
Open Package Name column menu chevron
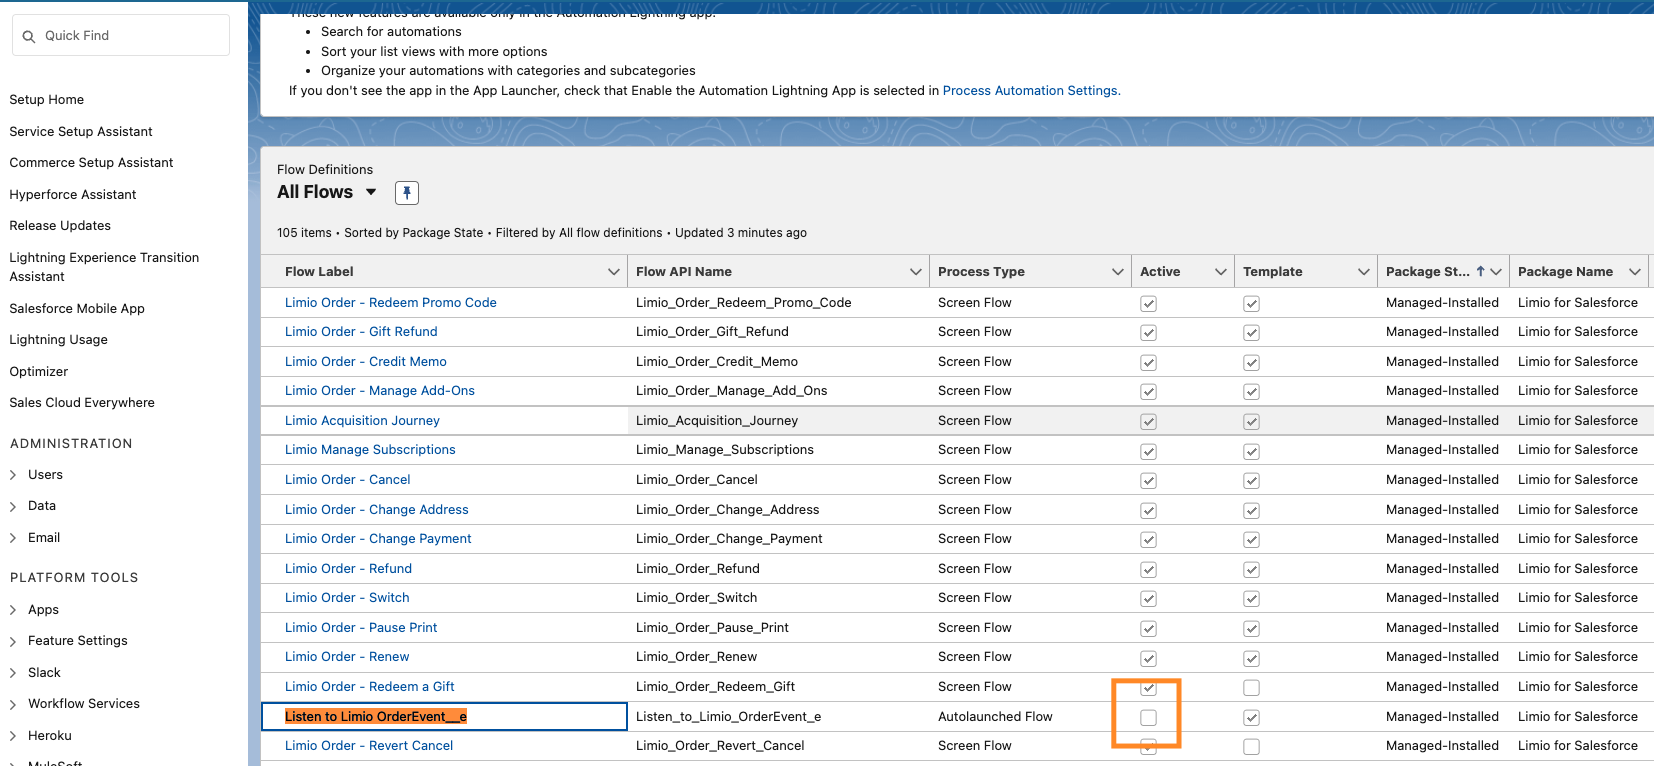tap(1635, 272)
